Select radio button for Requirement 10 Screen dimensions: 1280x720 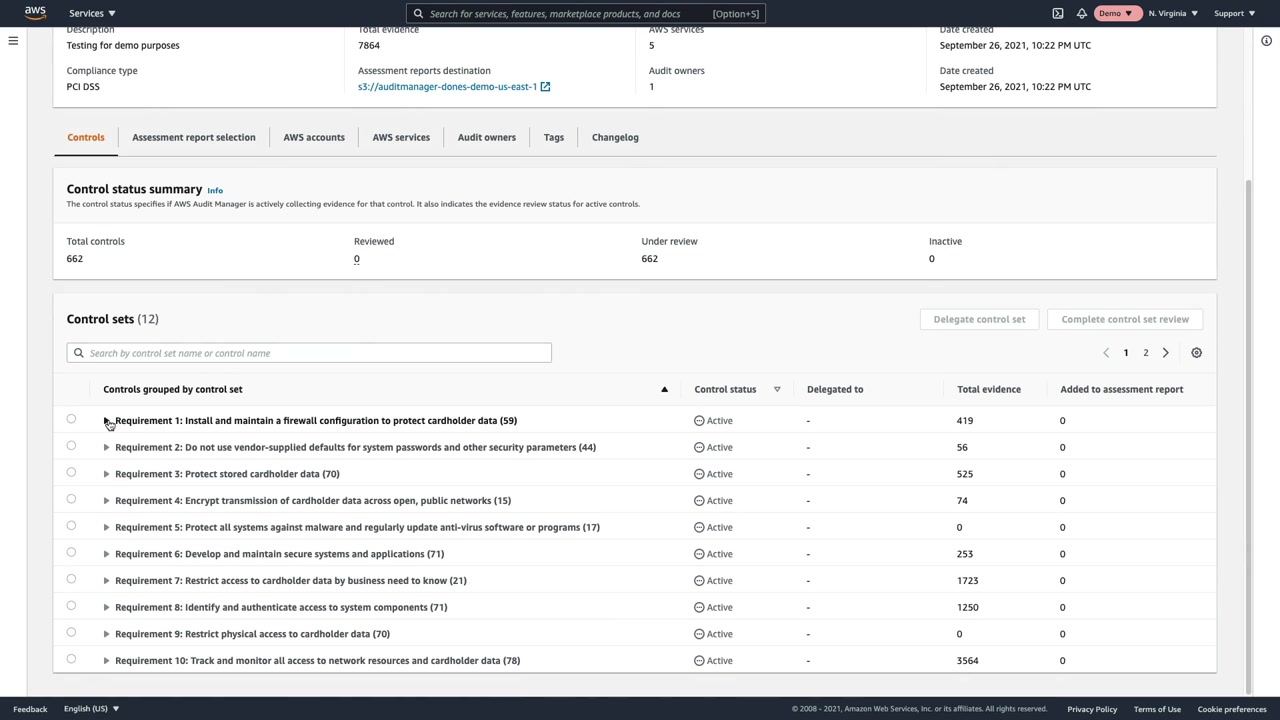71,659
